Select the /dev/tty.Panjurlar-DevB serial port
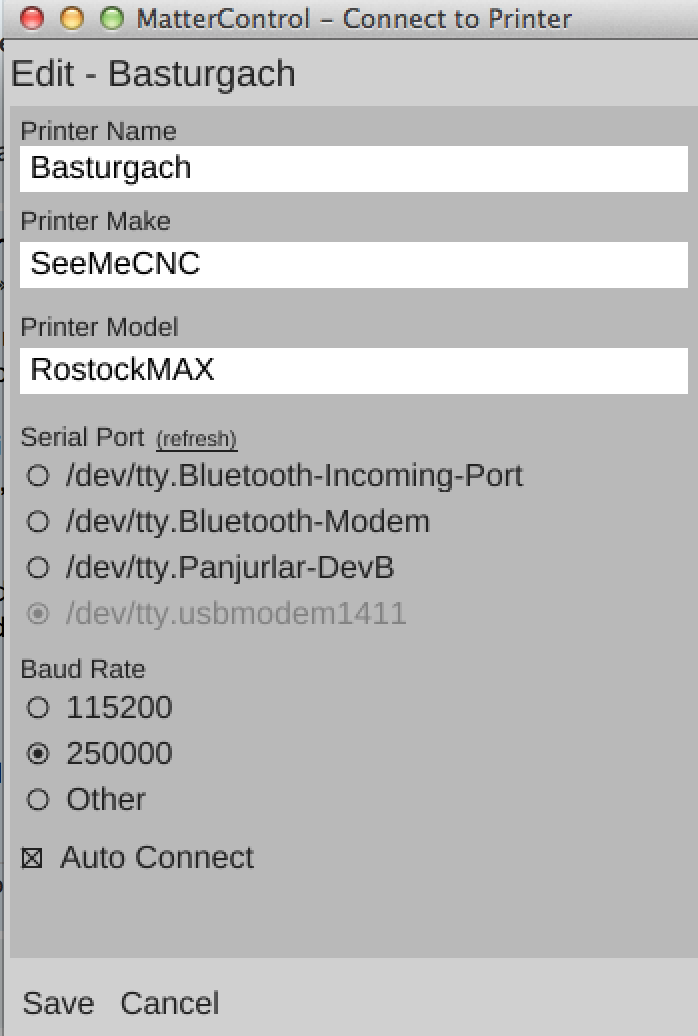This screenshot has width=698, height=1036. pos(38,568)
